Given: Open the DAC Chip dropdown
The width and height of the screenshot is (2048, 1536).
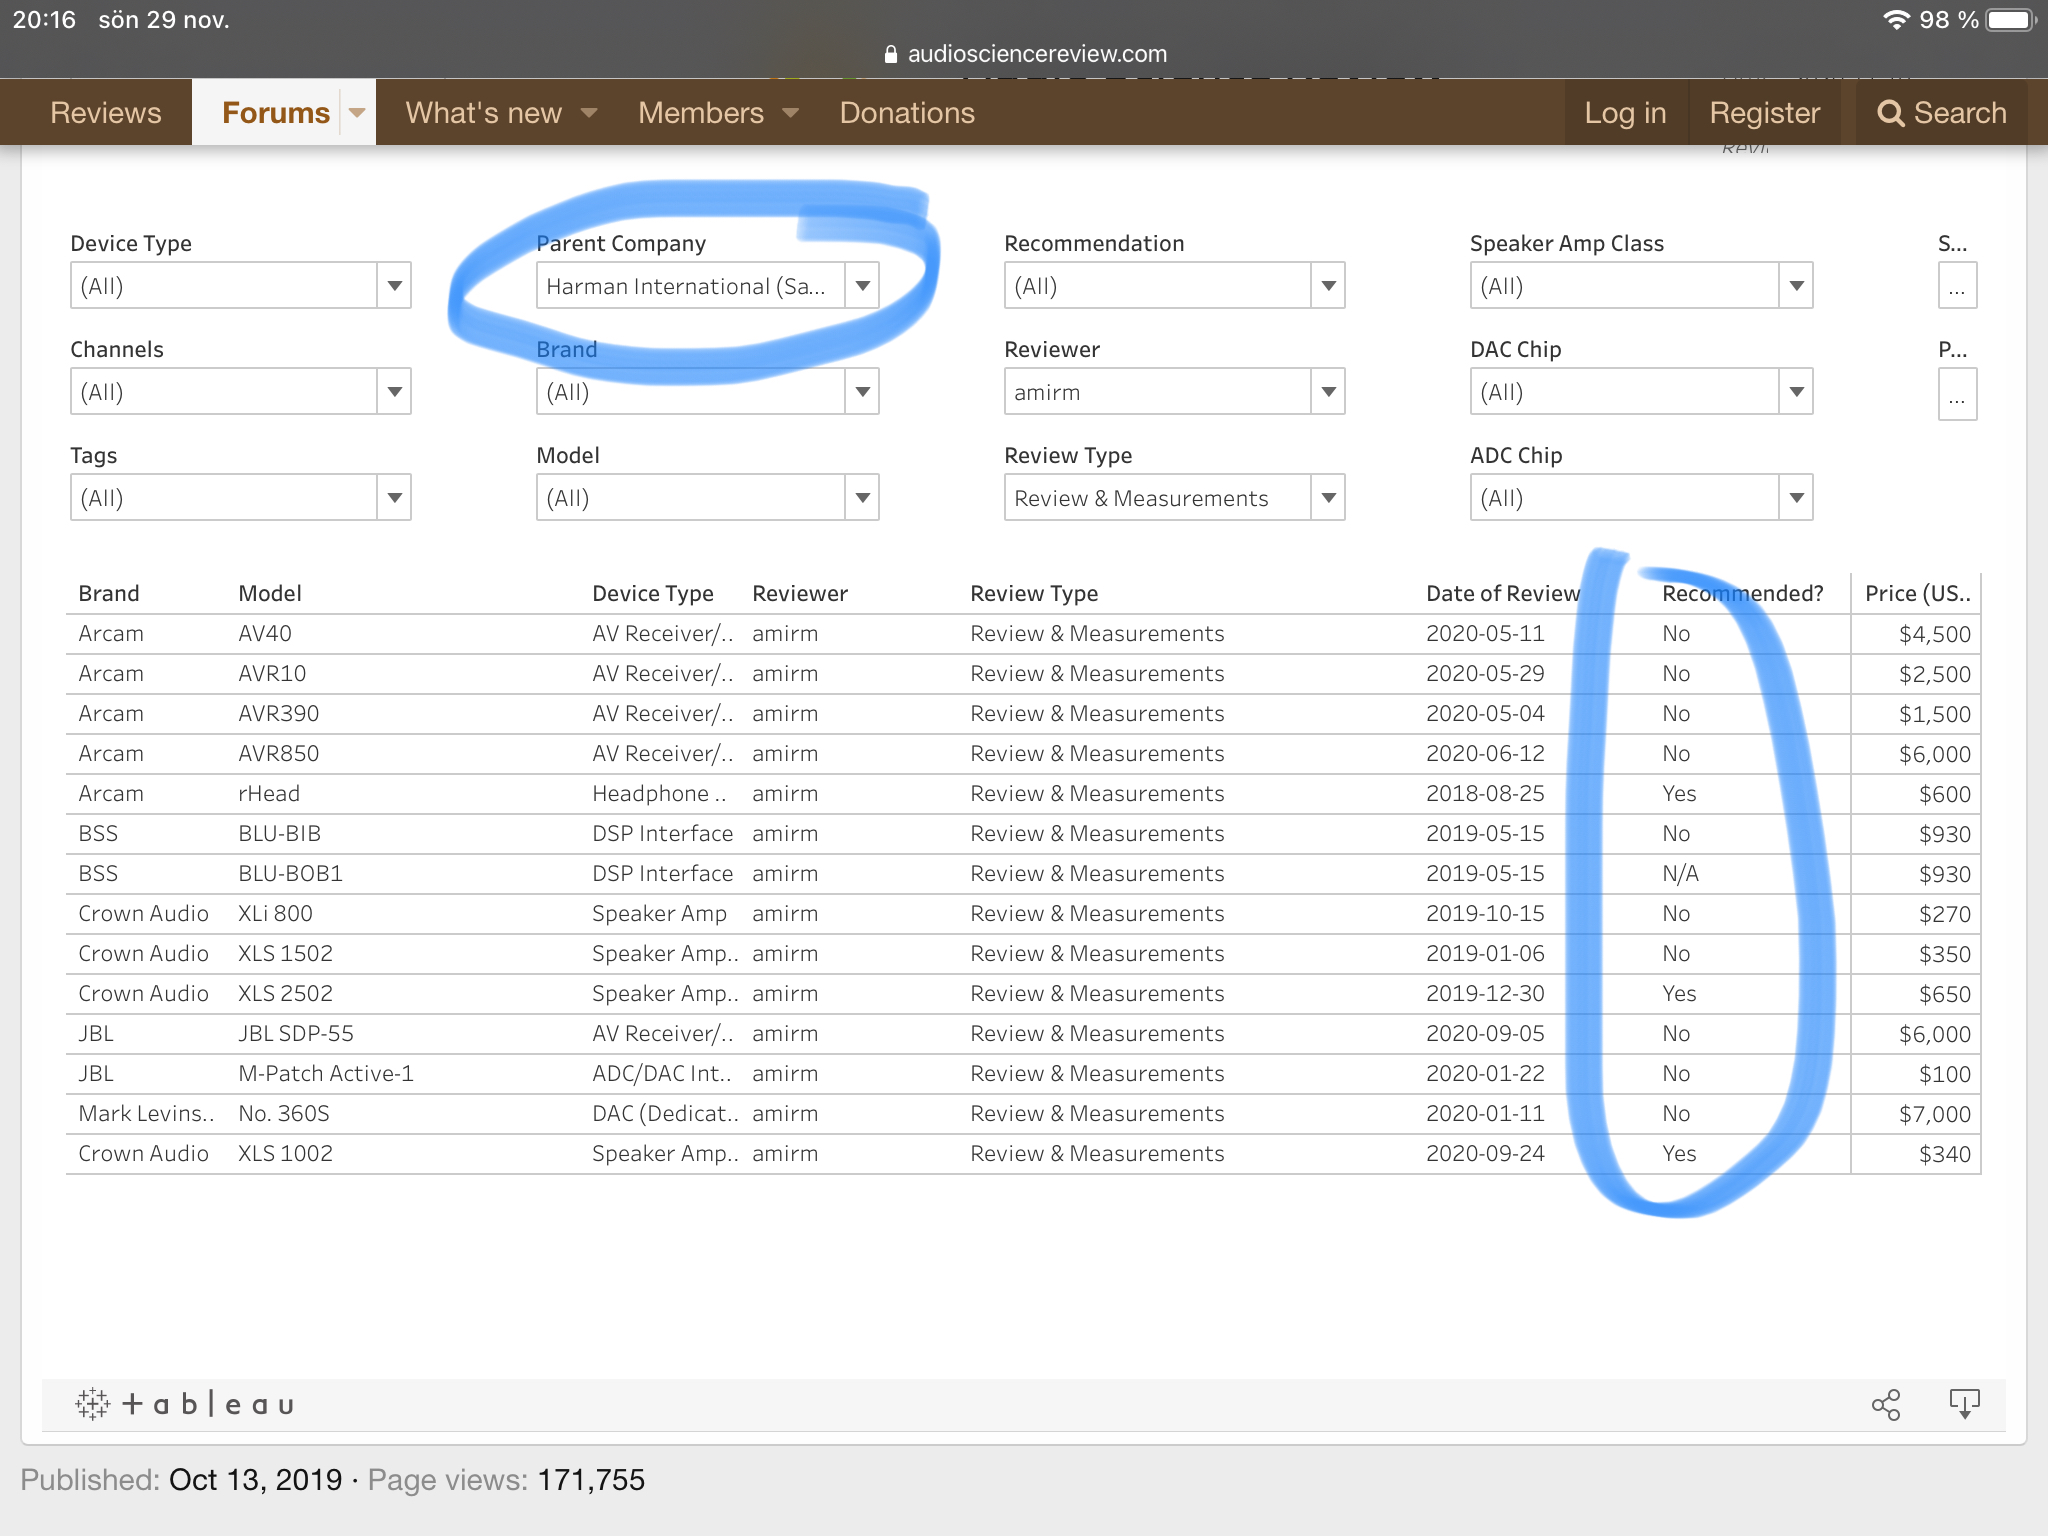Looking at the screenshot, I should (x=1796, y=392).
